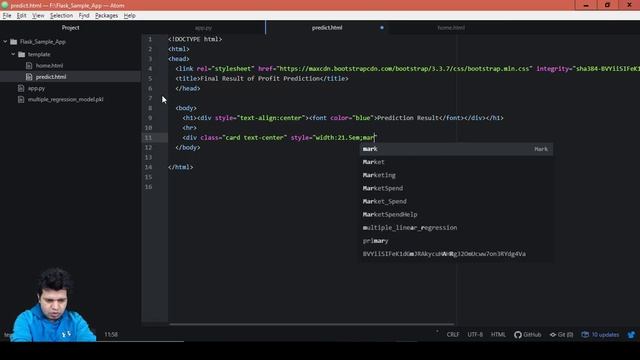Click the bird icon in status bar
The width and height of the screenshot is (640, 360).
pos(631,335)
